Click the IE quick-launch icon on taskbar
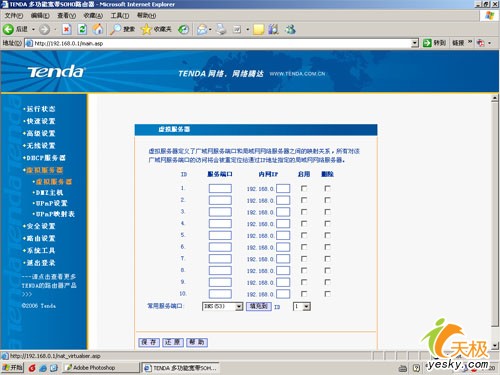The height and width of the screenshot is (375, 500). 43,368
